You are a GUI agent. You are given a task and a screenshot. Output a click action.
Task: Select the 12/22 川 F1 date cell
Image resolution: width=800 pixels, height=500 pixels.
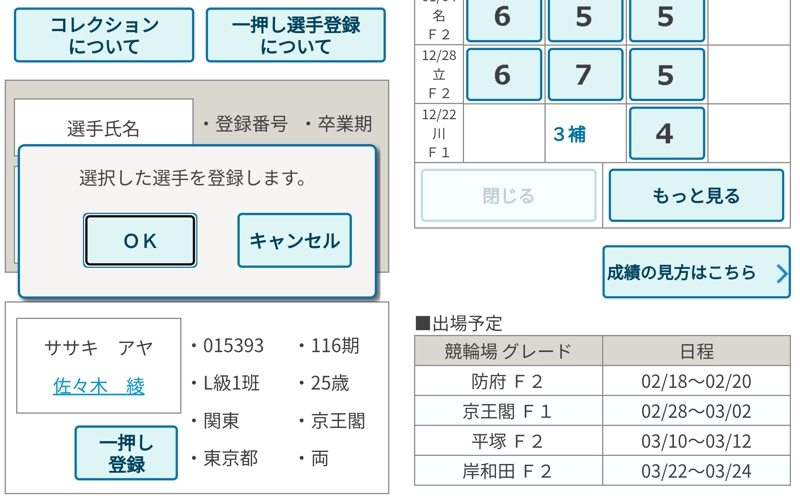click(x=439, y=133)
